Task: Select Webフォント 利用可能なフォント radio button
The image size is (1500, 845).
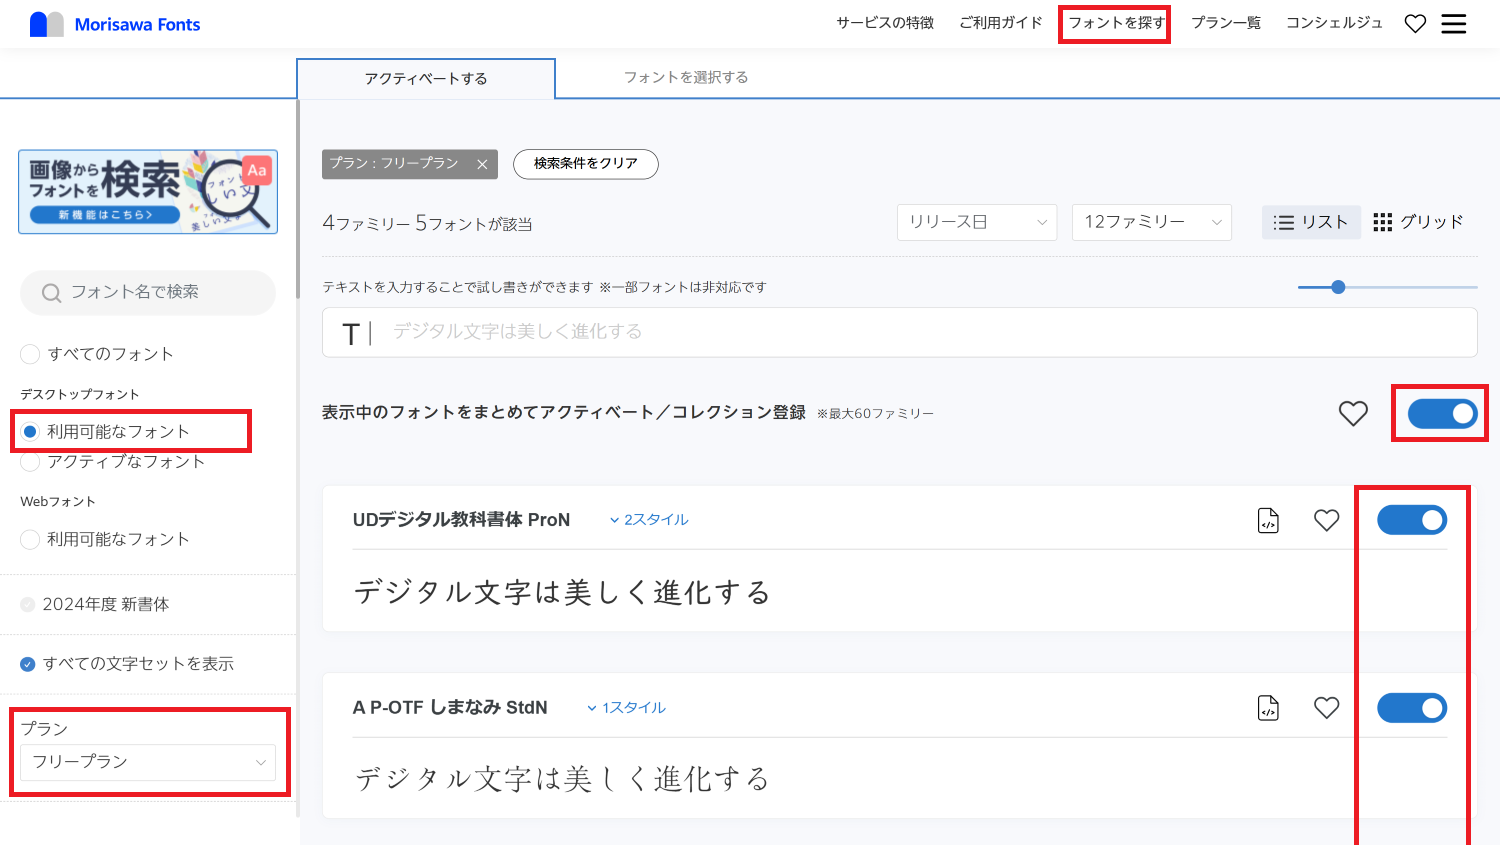Action: click(30, 540)
